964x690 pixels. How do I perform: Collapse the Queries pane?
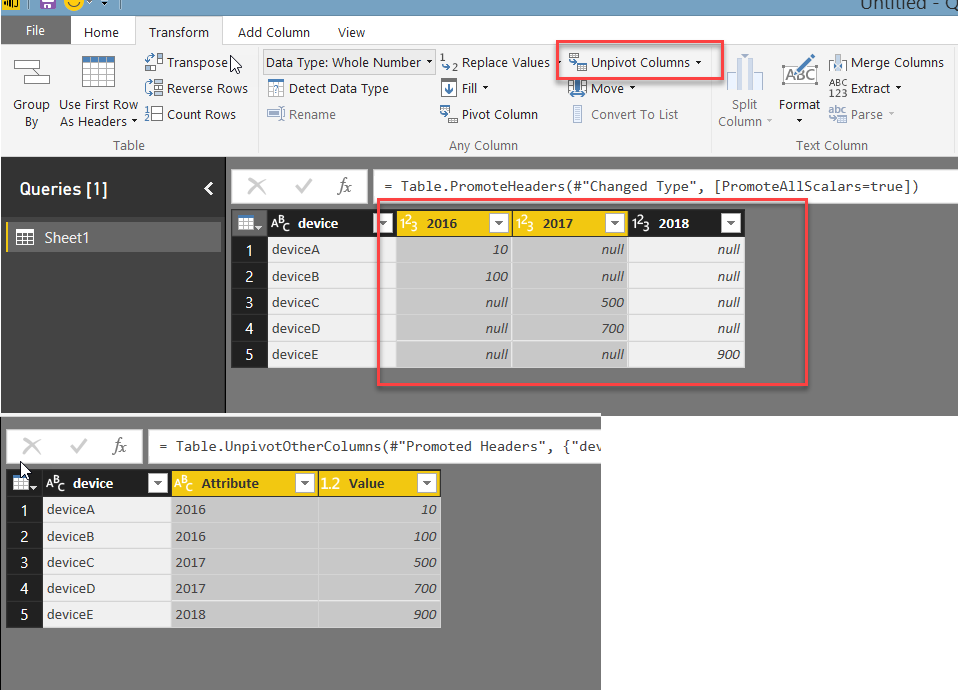[x=209, y=189]
